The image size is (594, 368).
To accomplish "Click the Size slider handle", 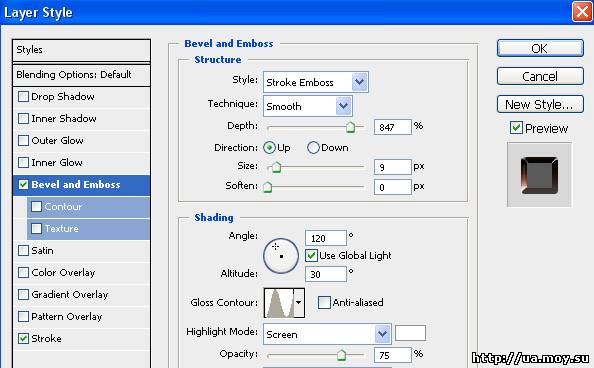I will [x=277, y=167].
